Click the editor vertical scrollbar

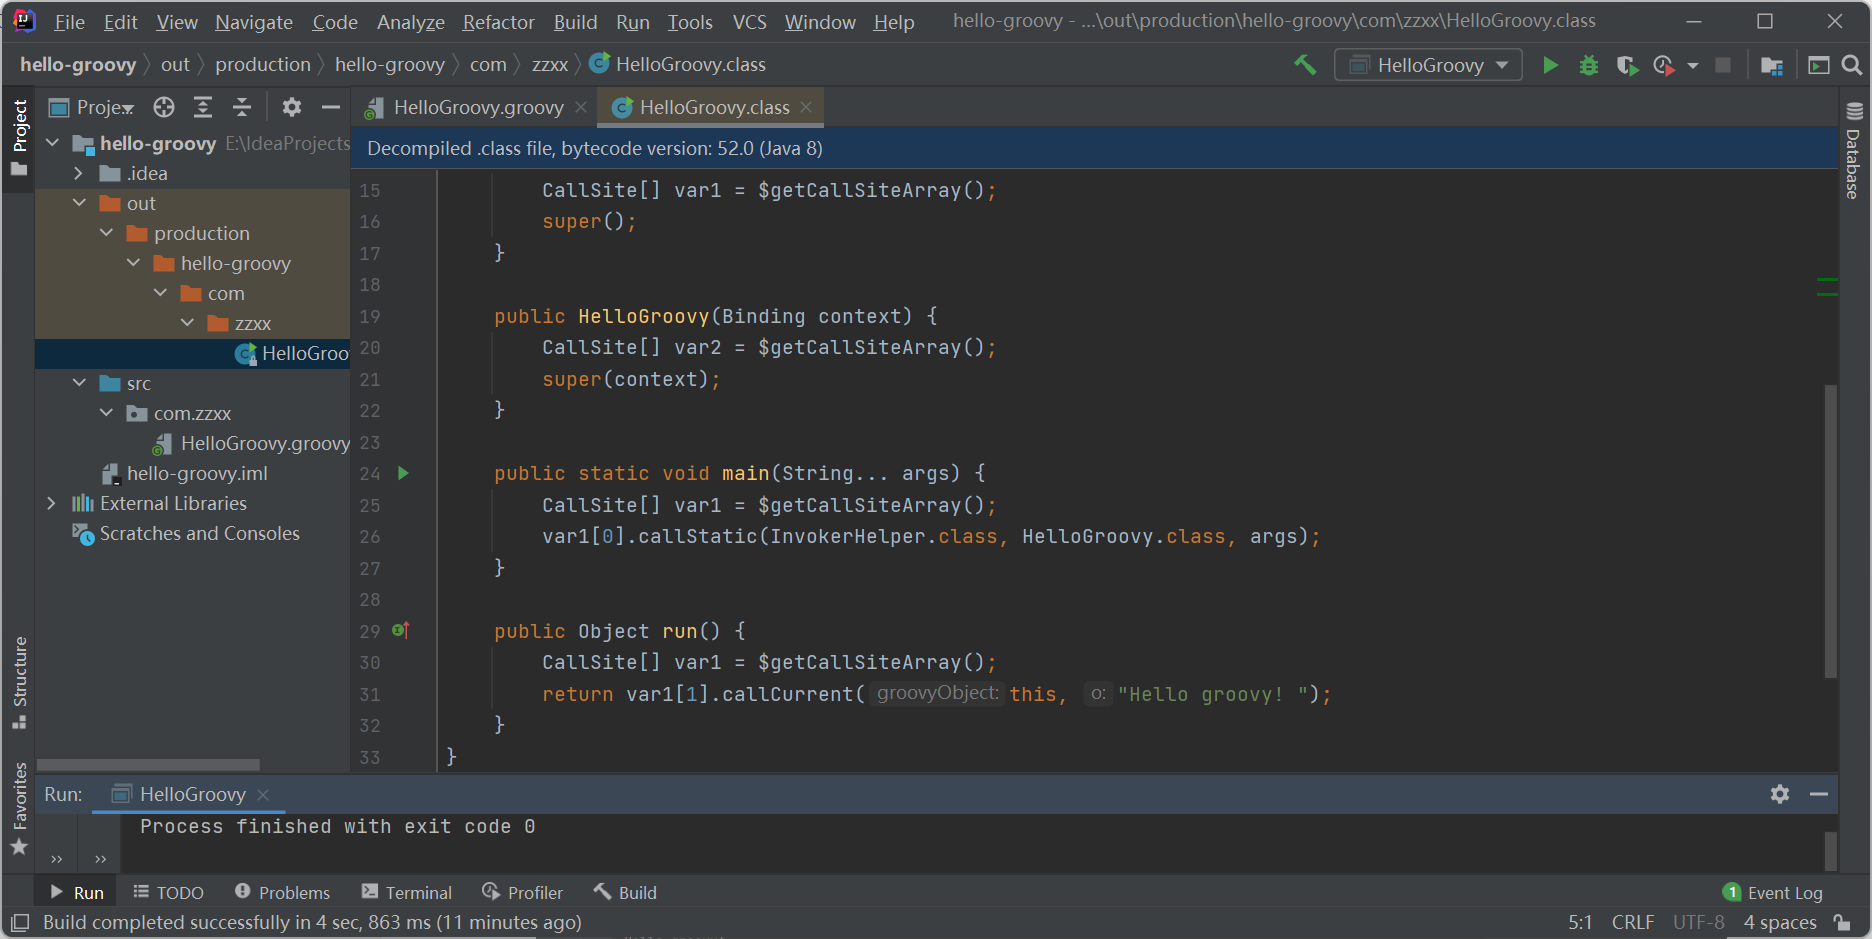[x=1830, y=530]
